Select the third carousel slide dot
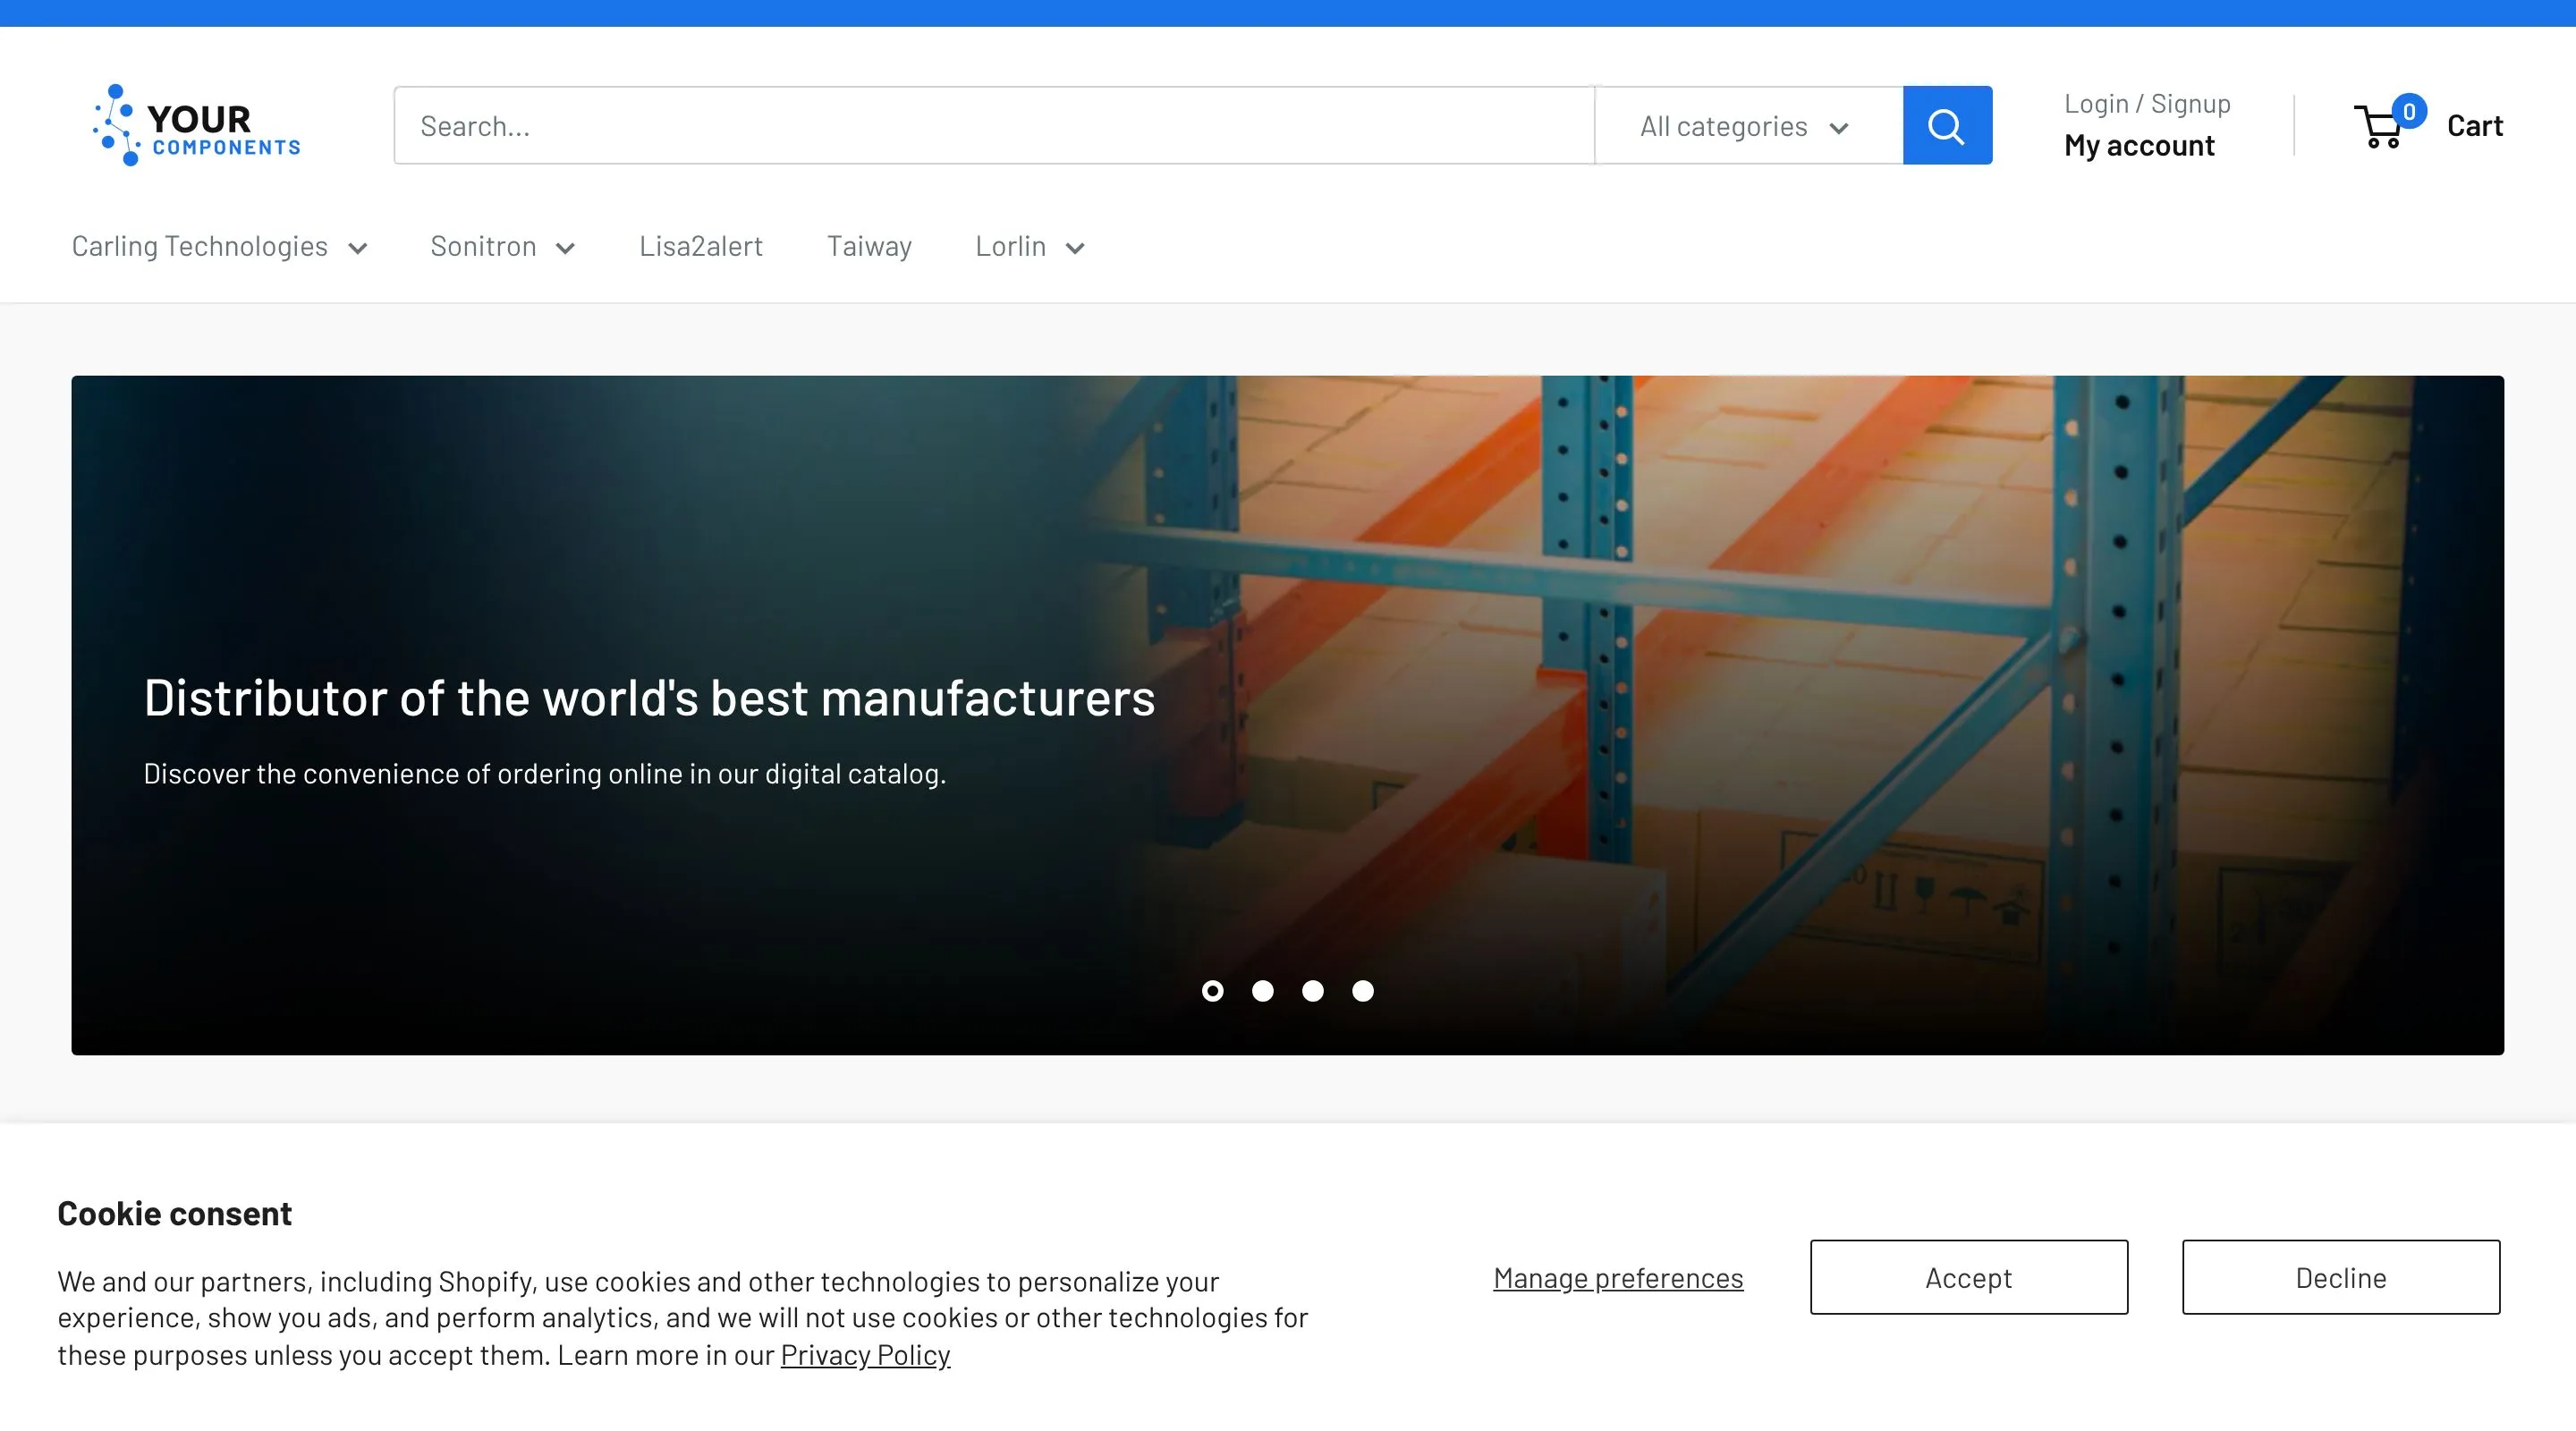 1313,991
